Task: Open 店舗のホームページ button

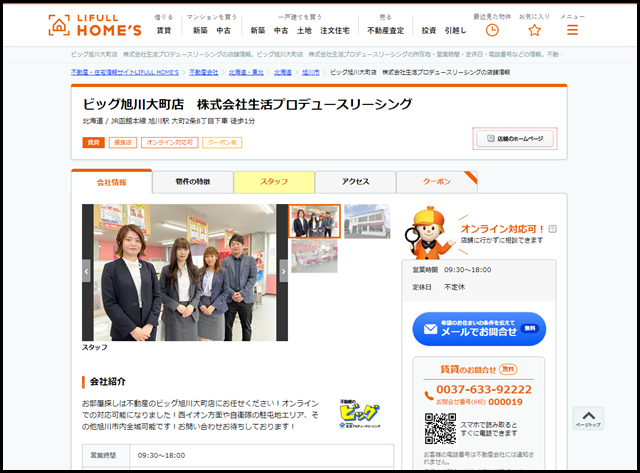Action: pos(515,139)
